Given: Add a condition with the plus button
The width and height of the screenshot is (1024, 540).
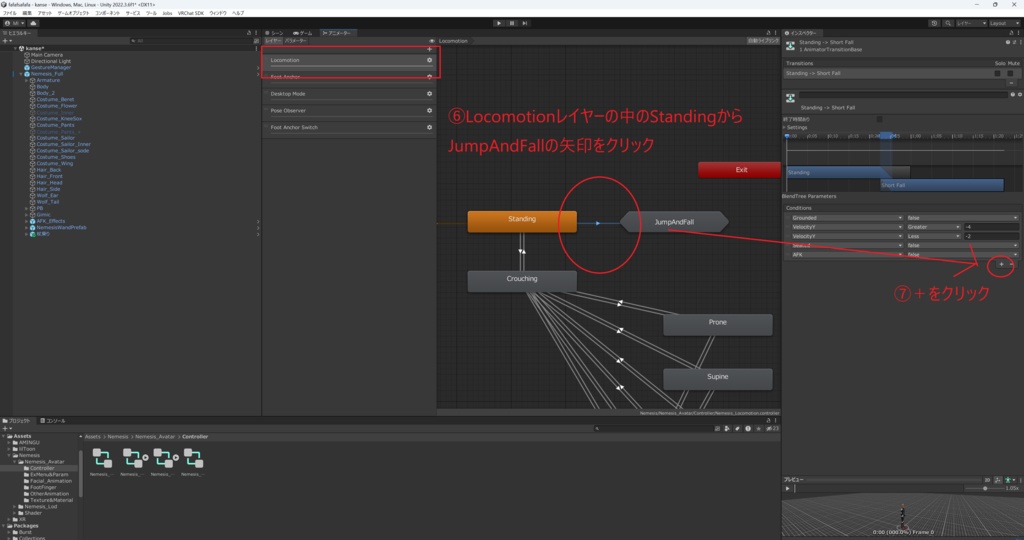Looking at the screenshot, I should coord(1001,264).
